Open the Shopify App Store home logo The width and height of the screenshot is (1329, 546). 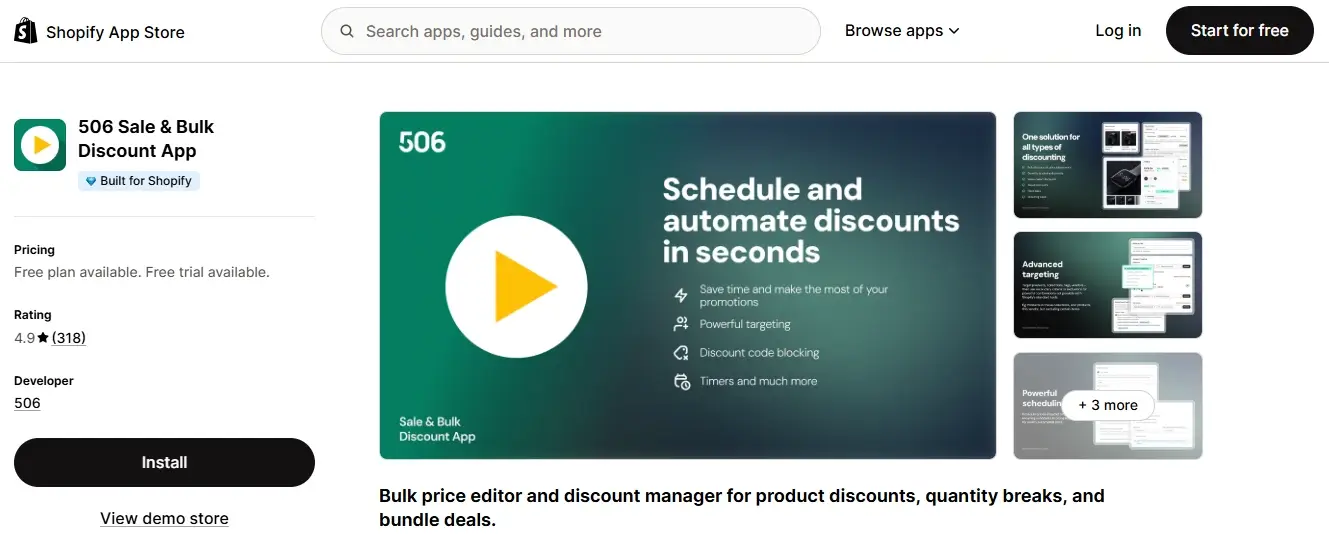pos(99,31)
